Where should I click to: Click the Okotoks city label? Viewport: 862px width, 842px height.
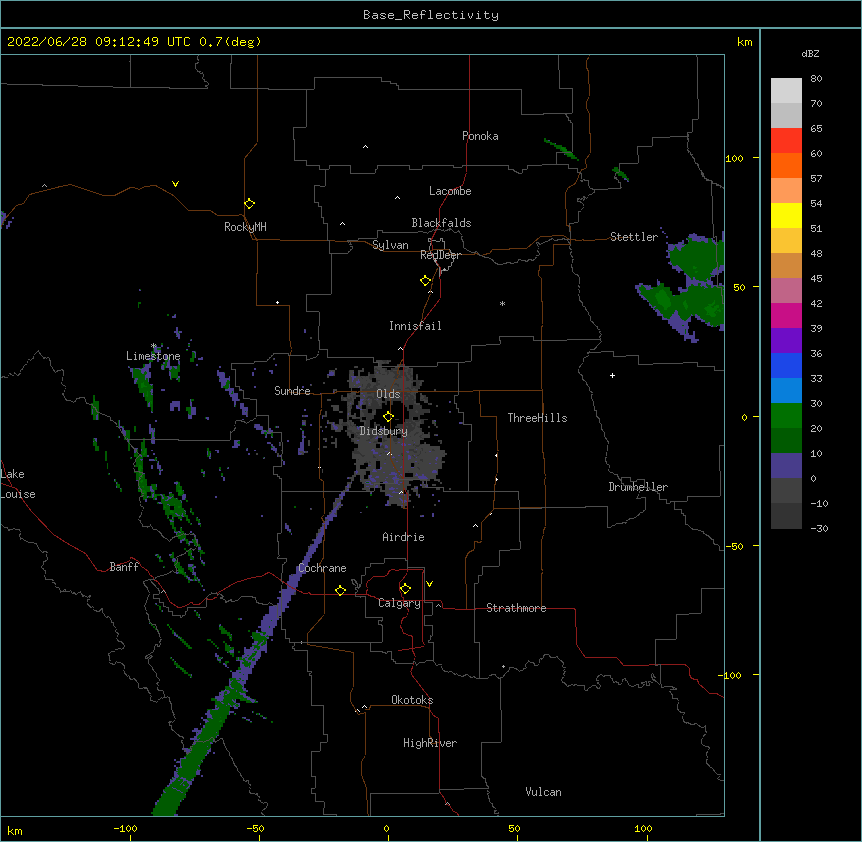pos(412,700)
